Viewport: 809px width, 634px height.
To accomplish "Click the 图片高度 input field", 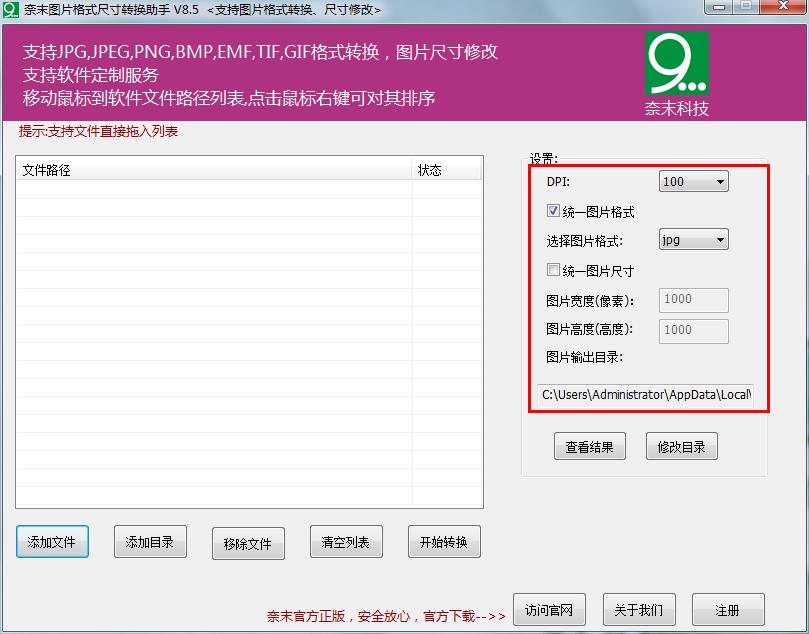I will (x=693, y=331).
